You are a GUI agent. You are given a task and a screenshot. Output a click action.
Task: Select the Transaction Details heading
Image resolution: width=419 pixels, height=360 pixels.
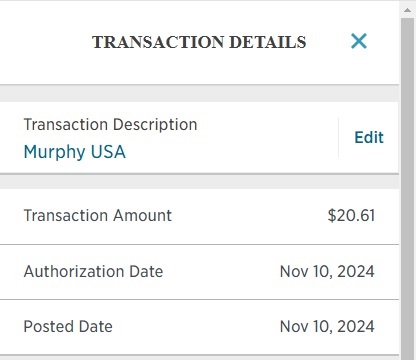[199, 42]
